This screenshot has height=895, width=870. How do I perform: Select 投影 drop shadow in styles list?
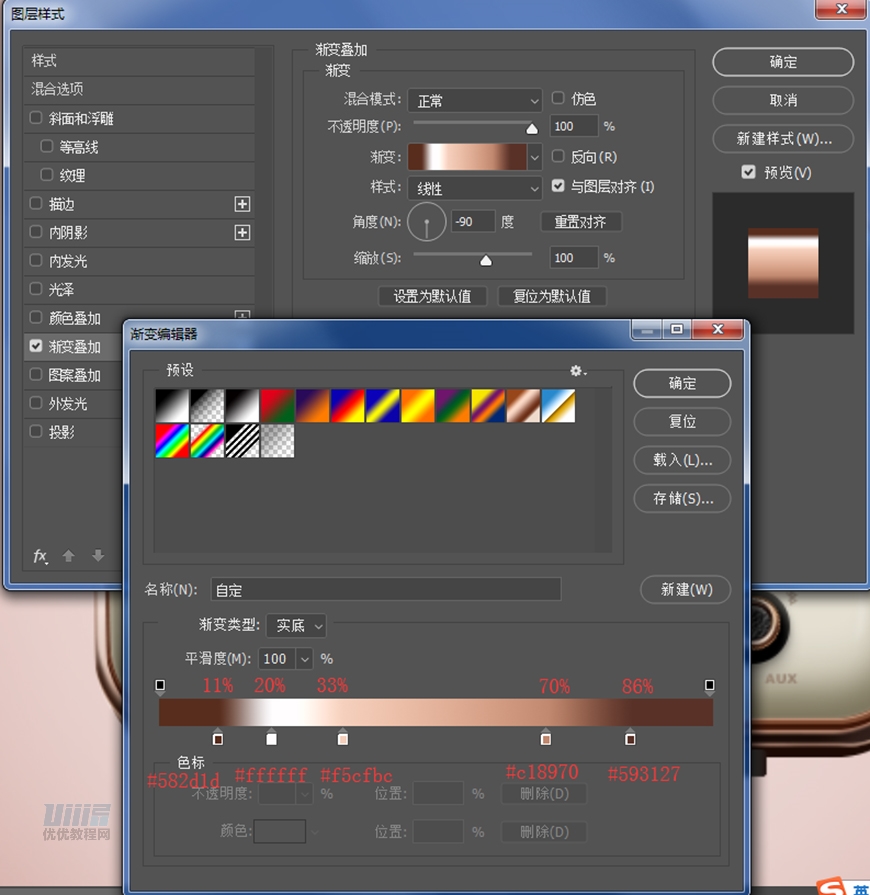62,432
